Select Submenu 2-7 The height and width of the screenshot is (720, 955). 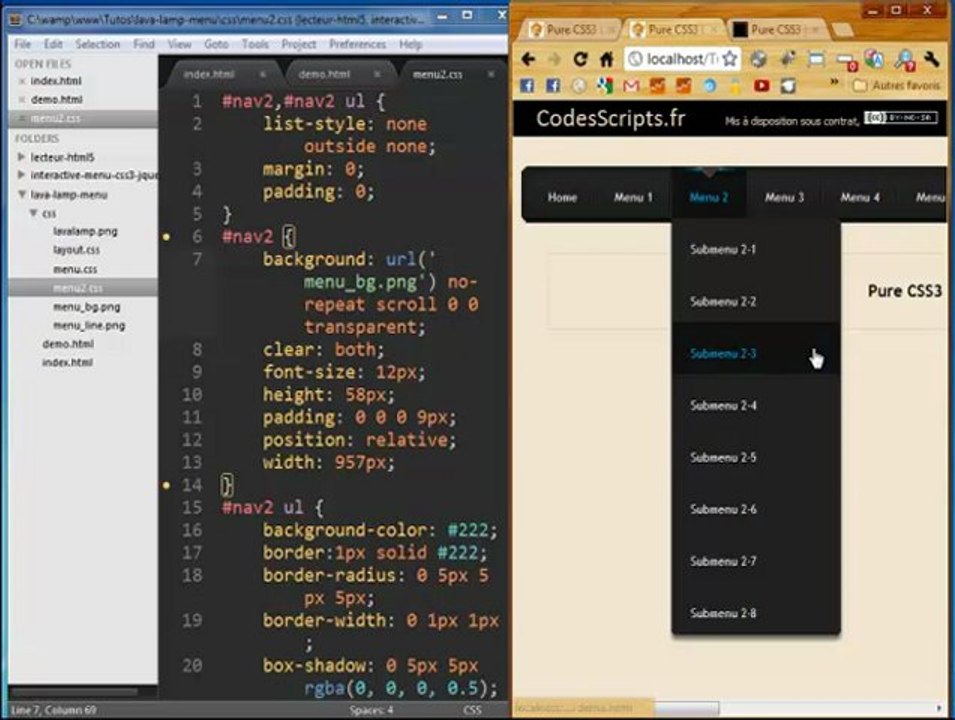click(x=756, y=561)
